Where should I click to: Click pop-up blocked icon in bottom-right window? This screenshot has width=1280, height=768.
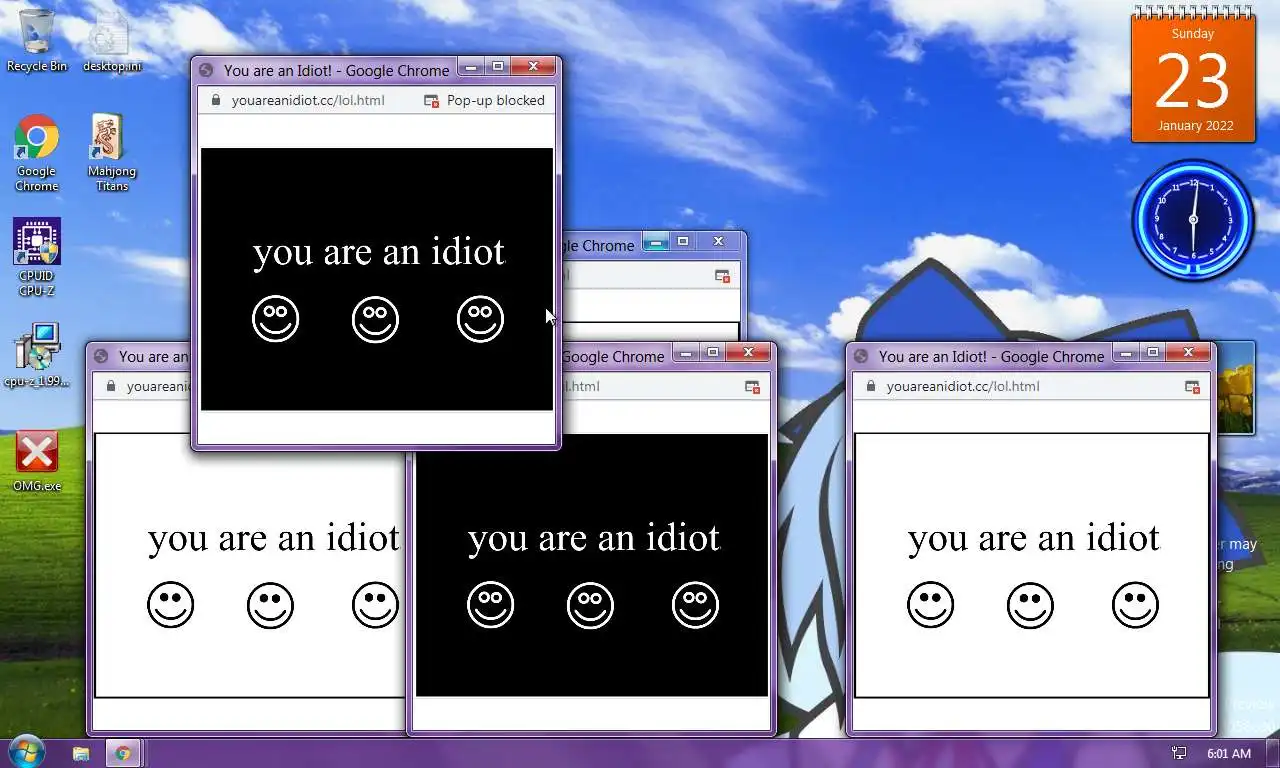click(x=1192, y=386)
